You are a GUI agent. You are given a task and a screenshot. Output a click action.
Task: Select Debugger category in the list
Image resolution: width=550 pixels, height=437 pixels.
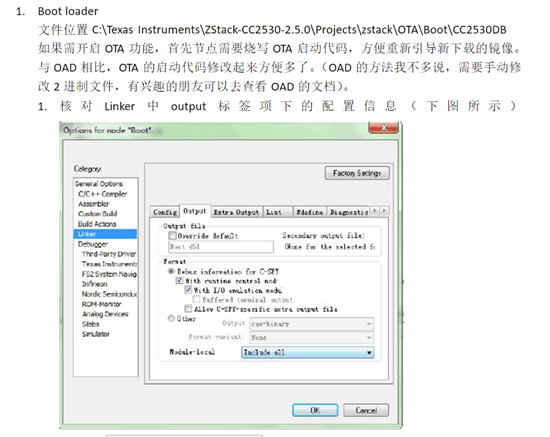coord(93,244)
